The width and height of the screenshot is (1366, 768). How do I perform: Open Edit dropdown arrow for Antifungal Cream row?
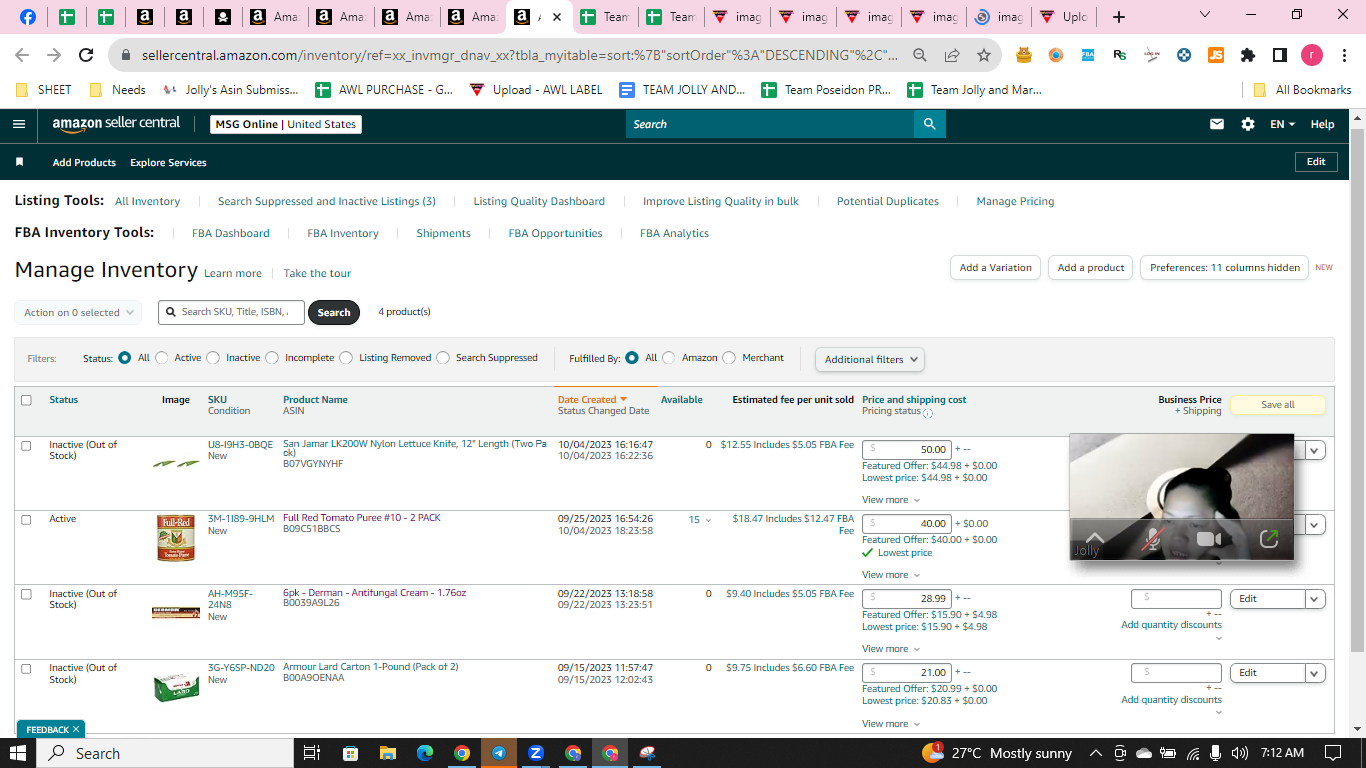click(x=1315, y=599)
